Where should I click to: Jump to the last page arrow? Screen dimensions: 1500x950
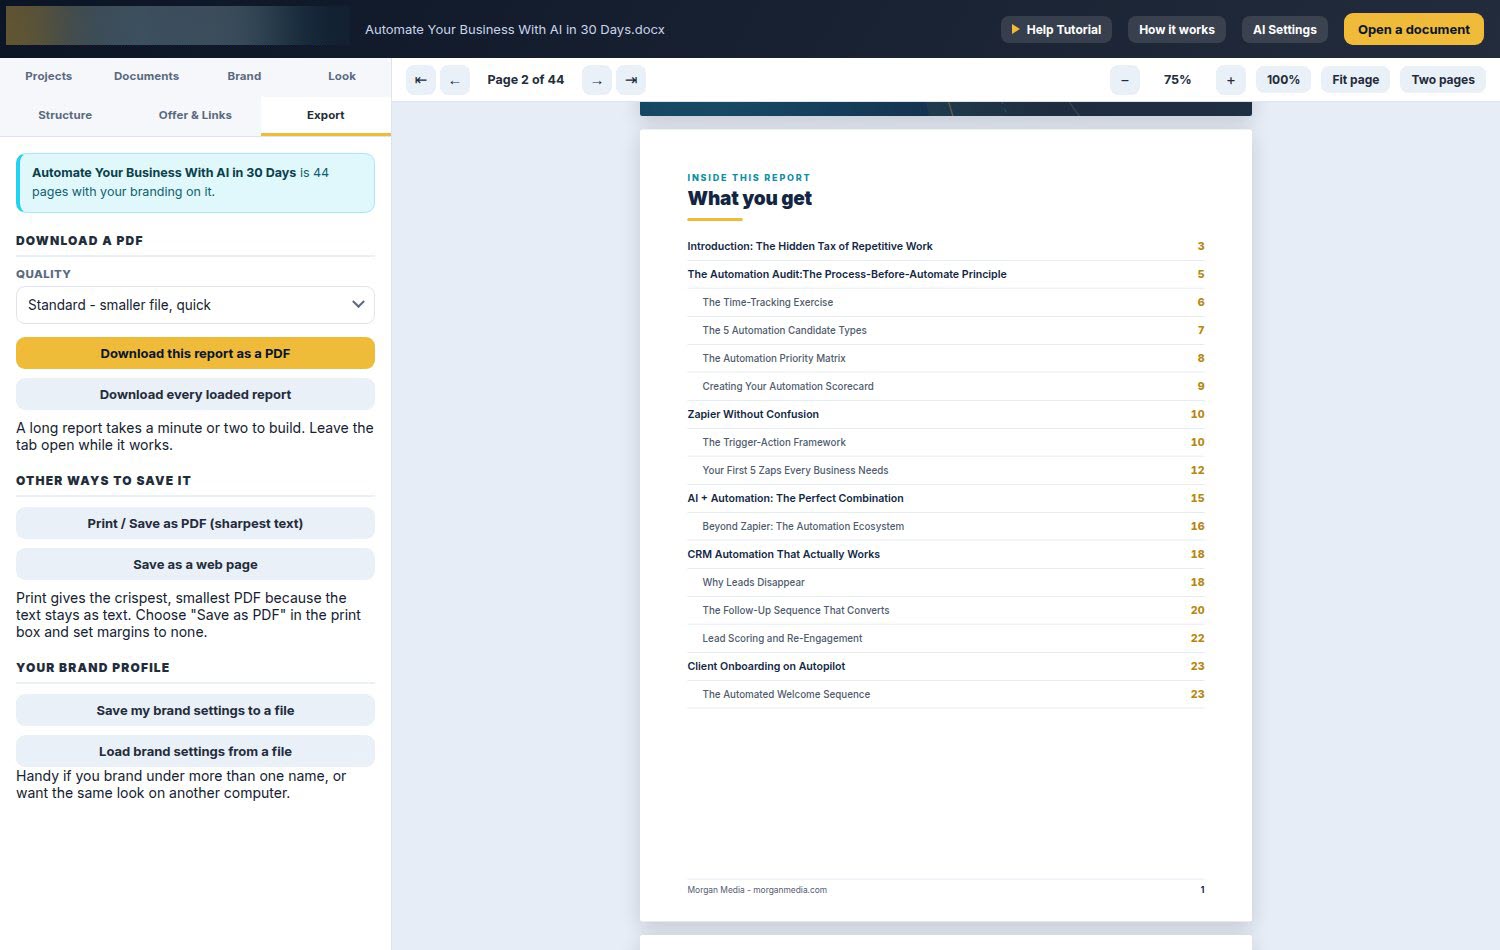pos(631,80)
